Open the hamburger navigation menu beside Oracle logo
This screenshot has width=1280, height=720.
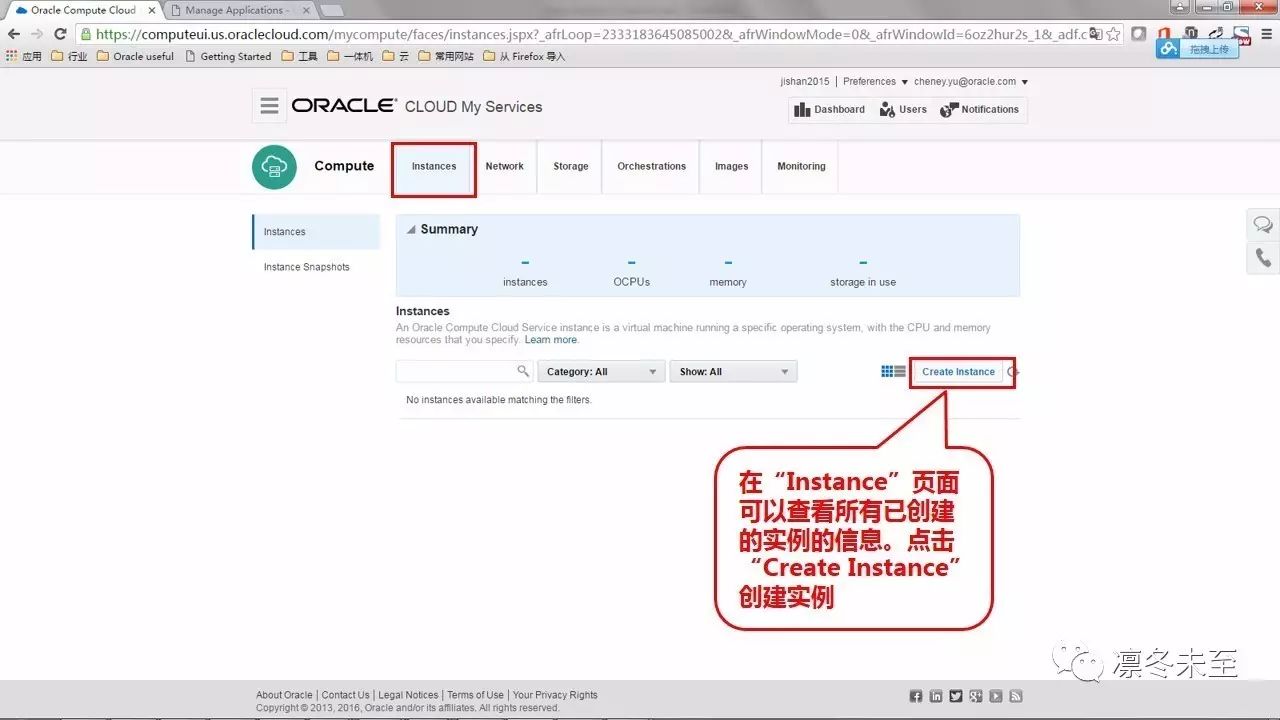pyautogui.click(x=269, y=106)
